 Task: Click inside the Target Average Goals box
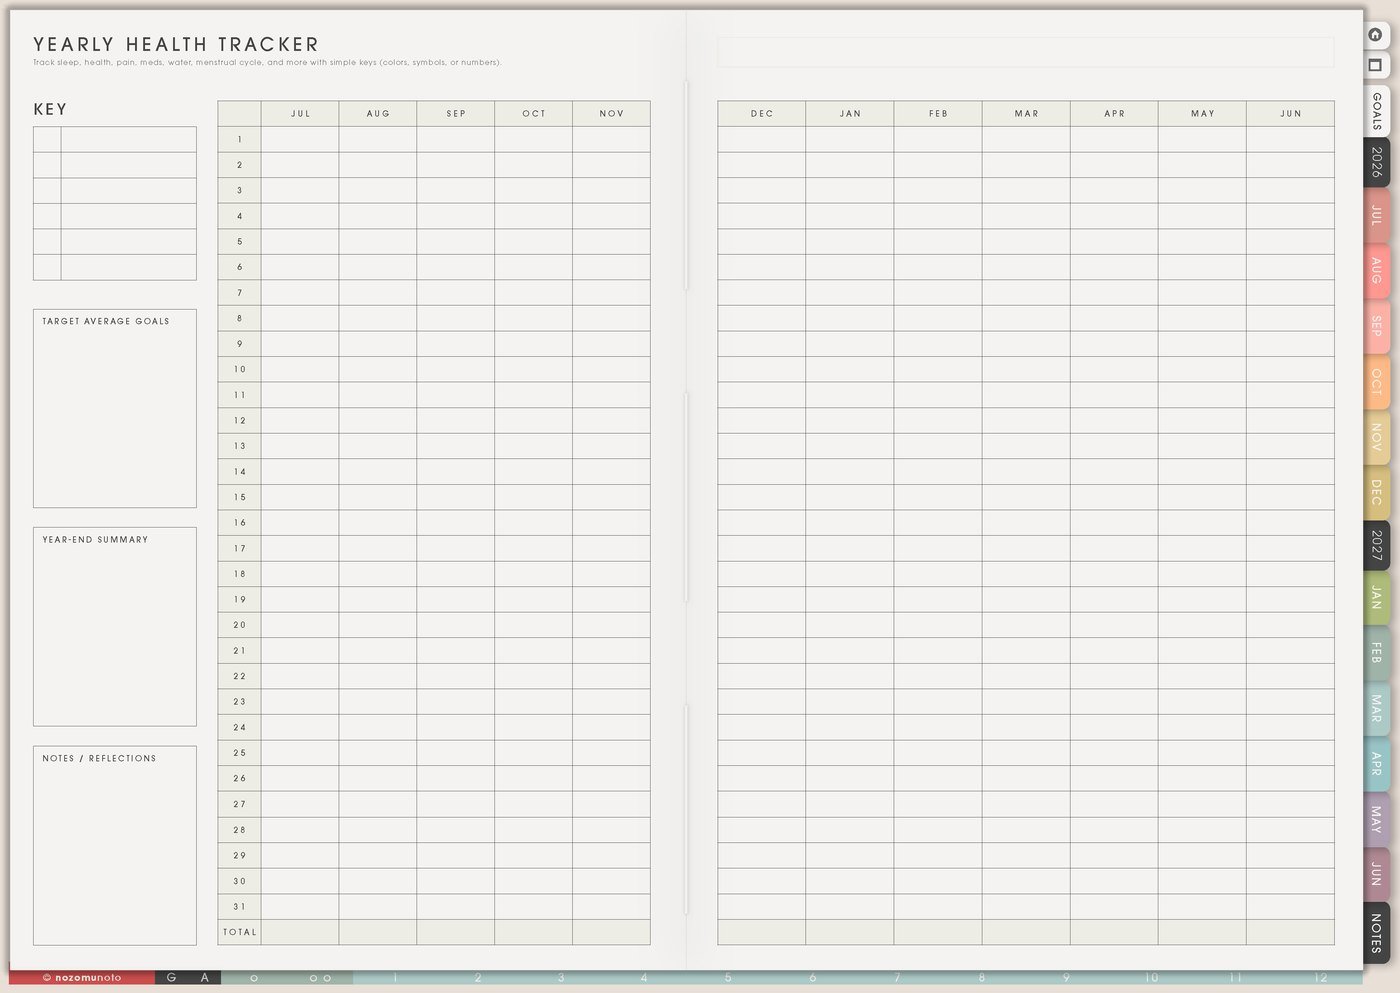[x=115, y=408]
